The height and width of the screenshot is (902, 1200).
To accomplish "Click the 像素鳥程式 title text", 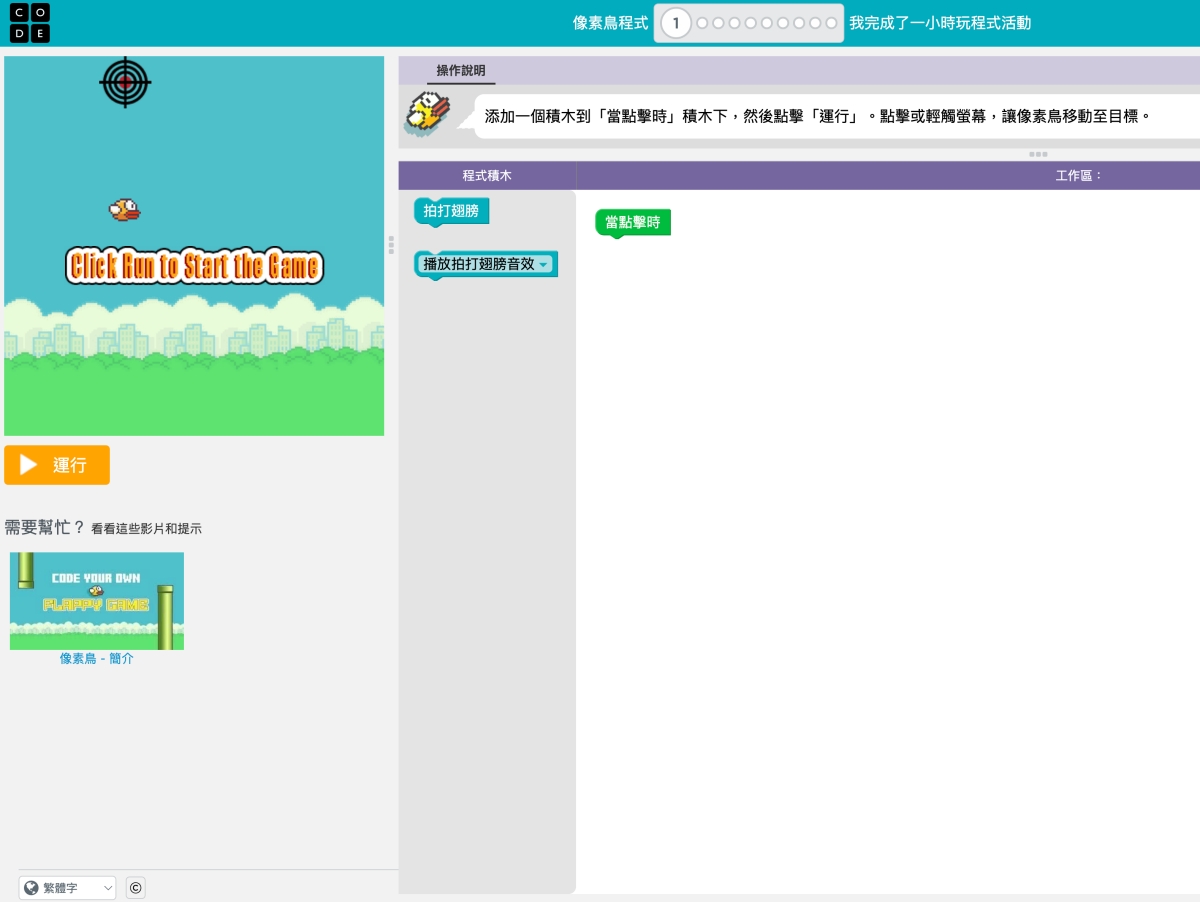I will tap(611, 23).
